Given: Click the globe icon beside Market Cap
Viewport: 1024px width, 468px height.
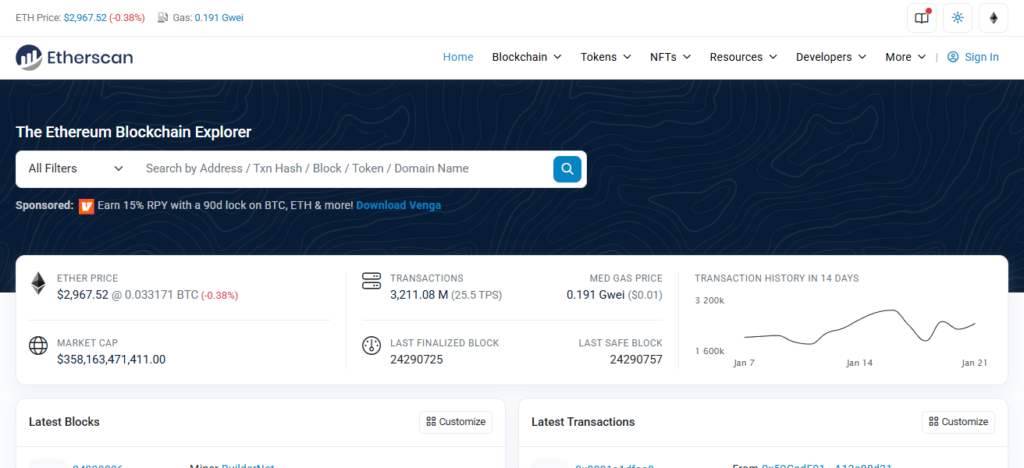Looking at the screenshot, I should coord(39,345).
